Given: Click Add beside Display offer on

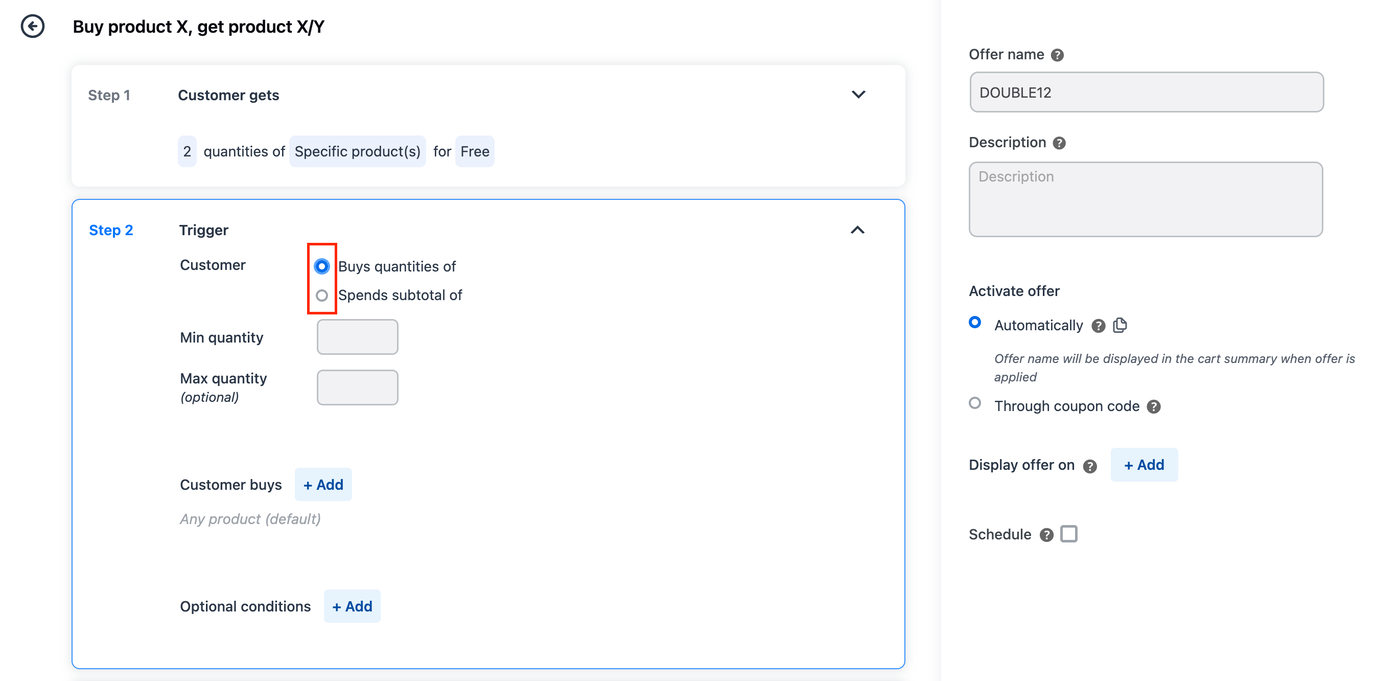Looking at the screenshot, I should tap(1144, 465).
